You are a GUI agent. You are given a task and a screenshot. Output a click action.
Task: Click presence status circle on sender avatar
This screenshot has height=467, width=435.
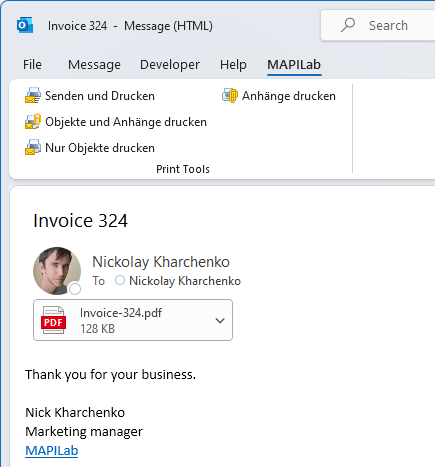(75, 289)
